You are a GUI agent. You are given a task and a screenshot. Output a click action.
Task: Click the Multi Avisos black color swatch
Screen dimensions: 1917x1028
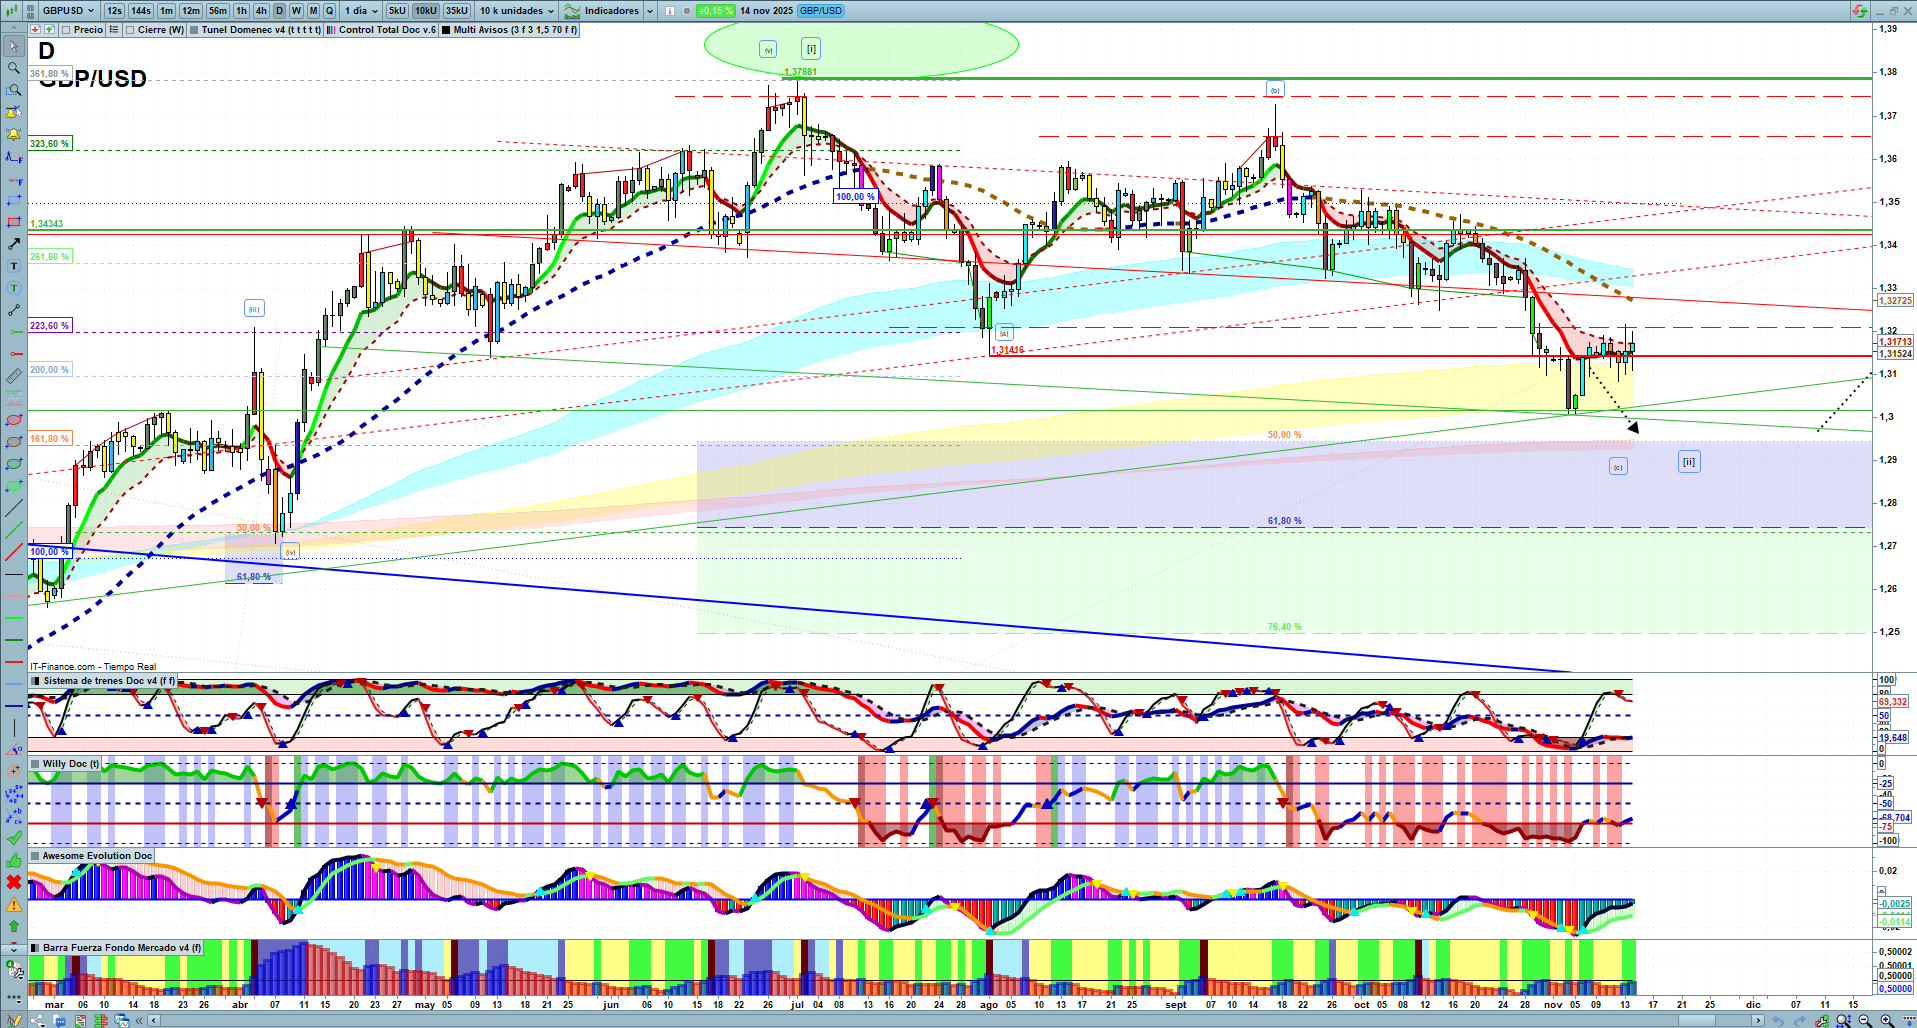(447, 30)
